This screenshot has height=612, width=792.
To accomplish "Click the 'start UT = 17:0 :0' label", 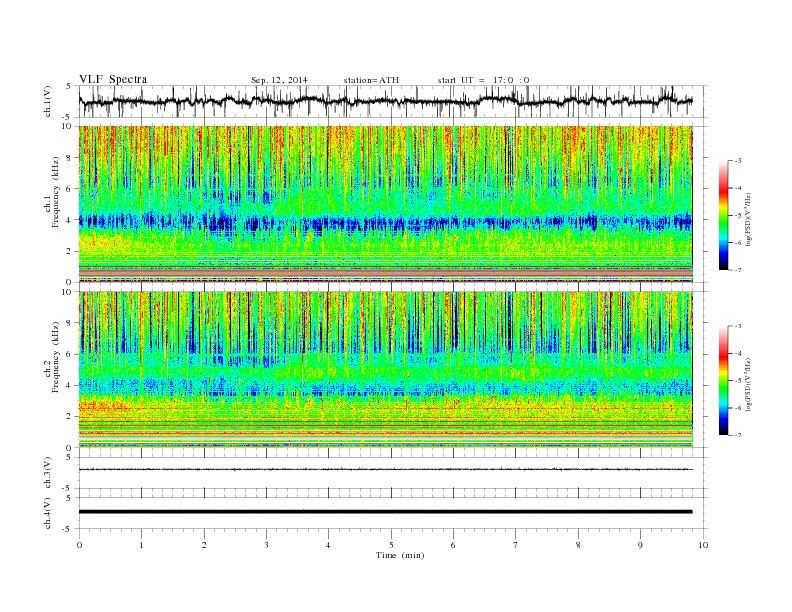I will pos(483,80).
